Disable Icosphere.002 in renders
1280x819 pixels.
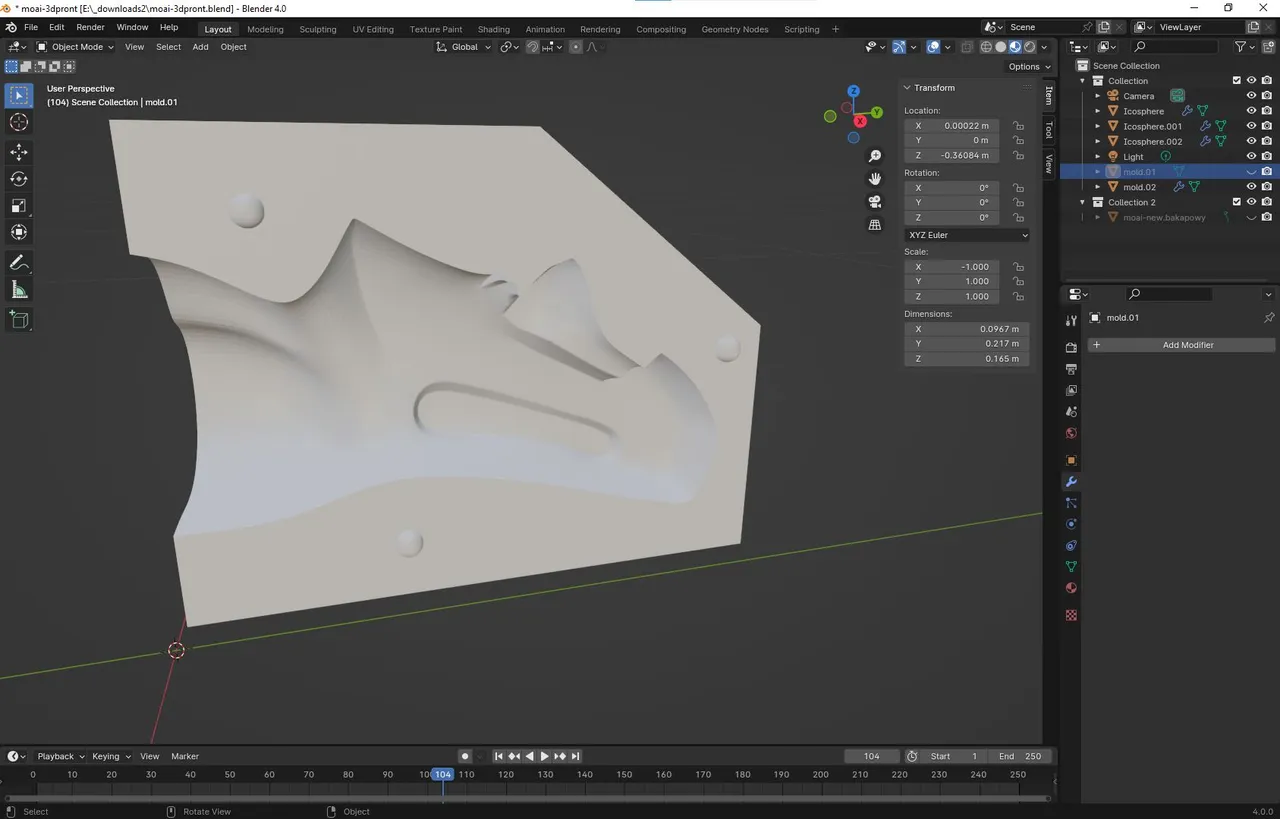click(x=1267, y=141)
